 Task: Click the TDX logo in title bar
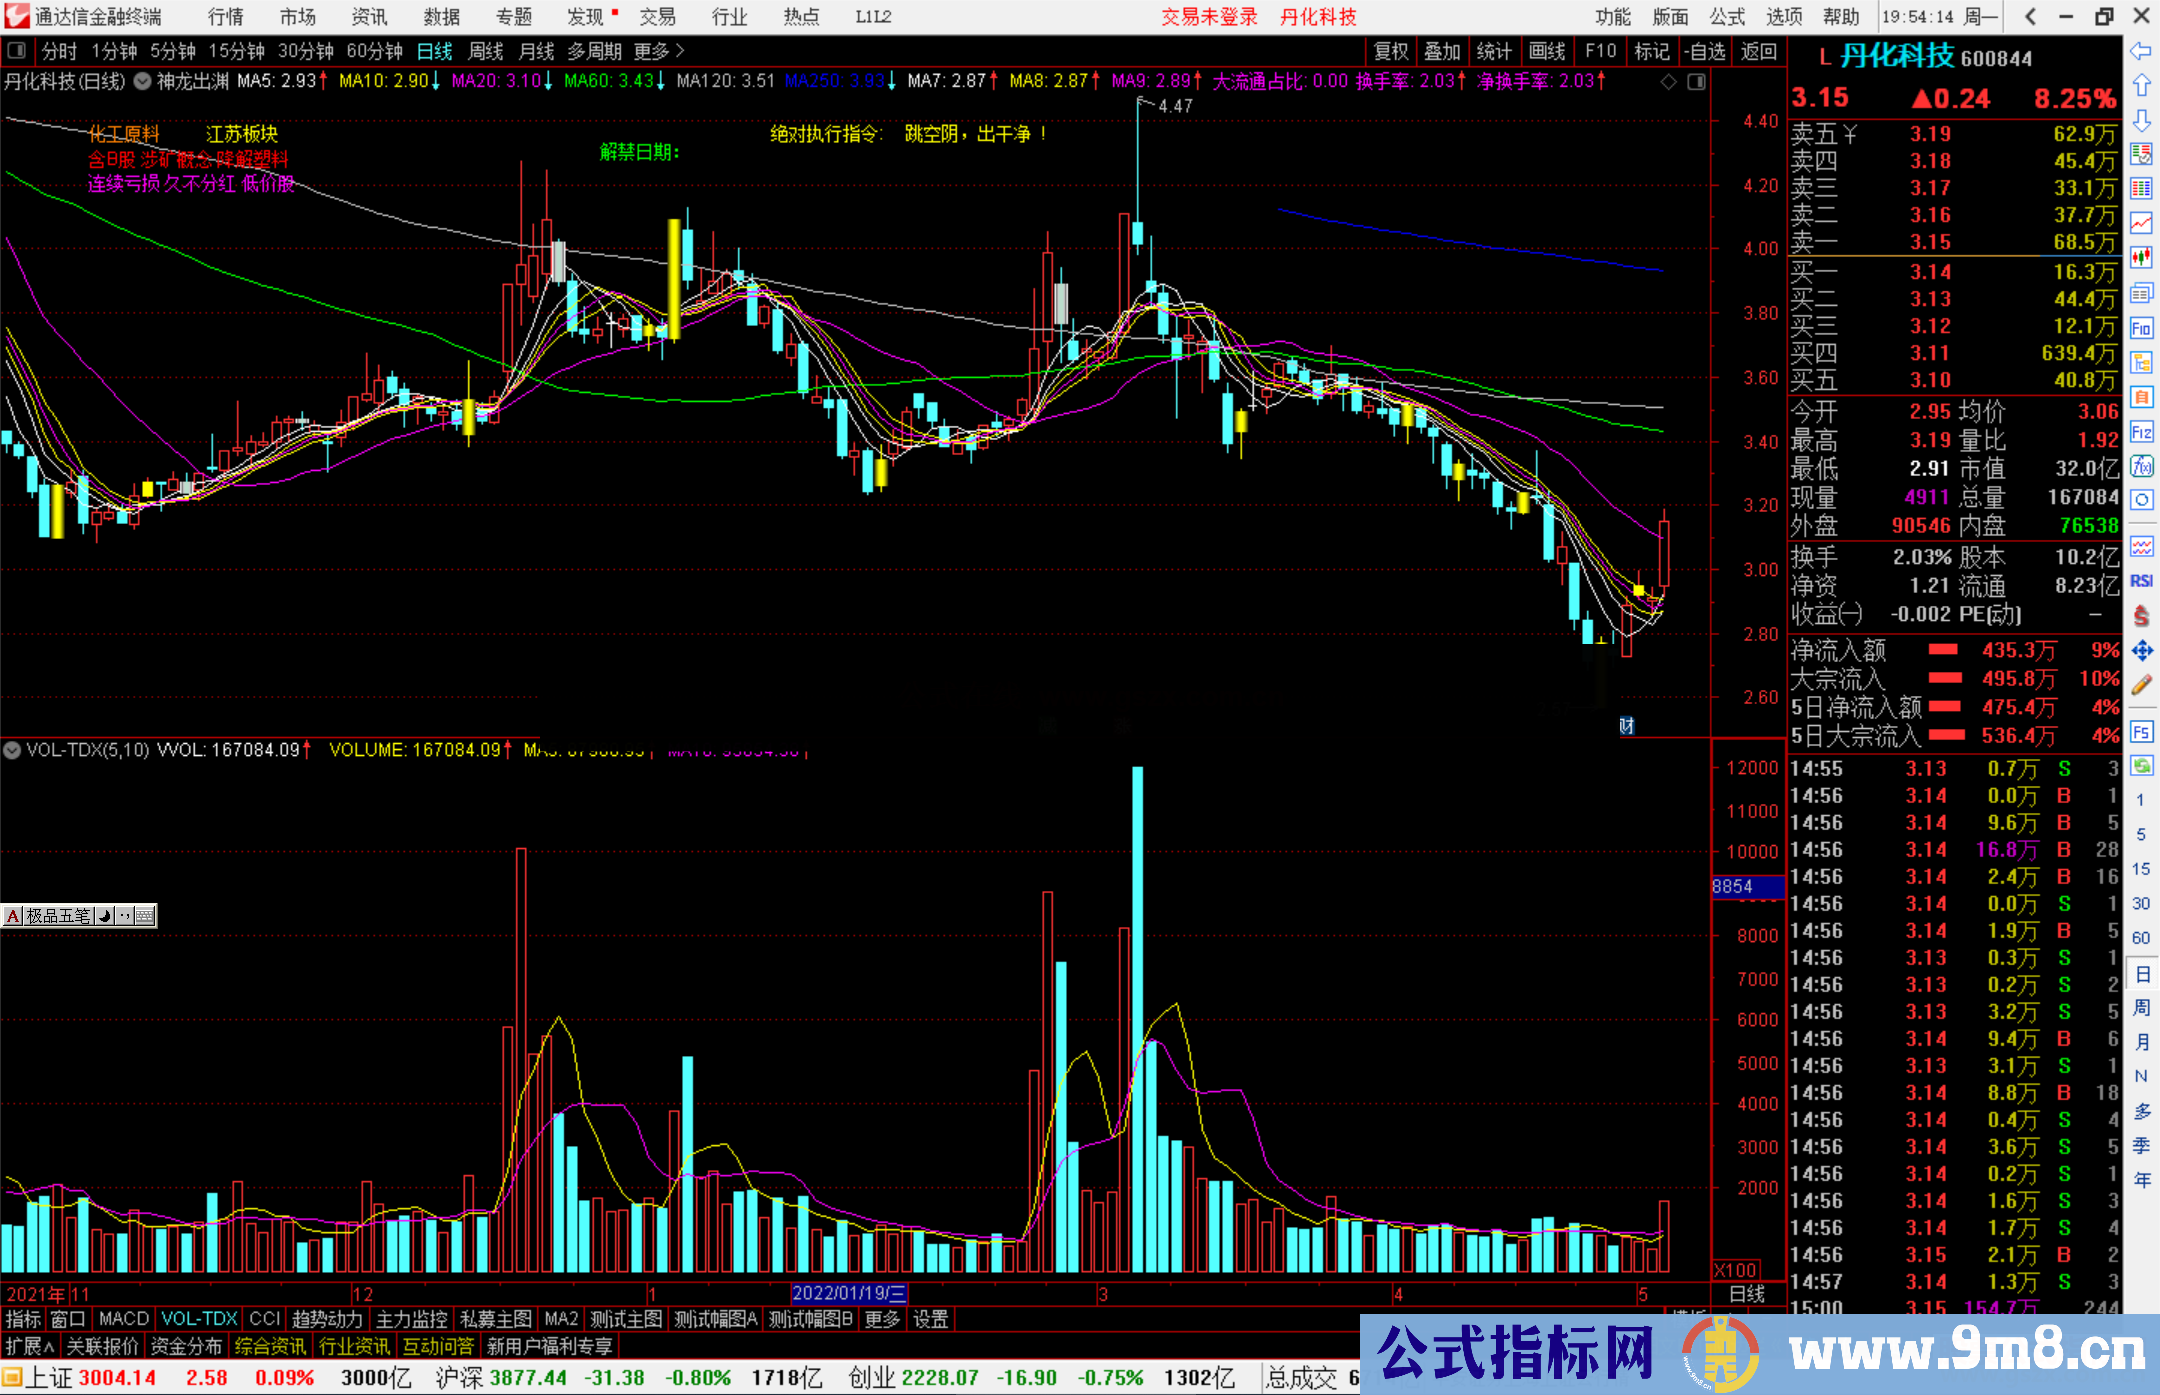tap(16, 16)
